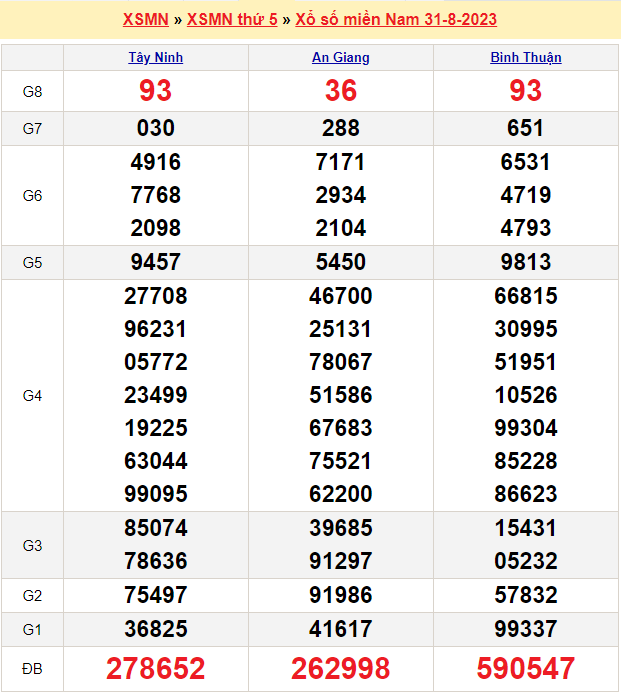Select Bình Thuận G3 number 15431

click(525, 528)
